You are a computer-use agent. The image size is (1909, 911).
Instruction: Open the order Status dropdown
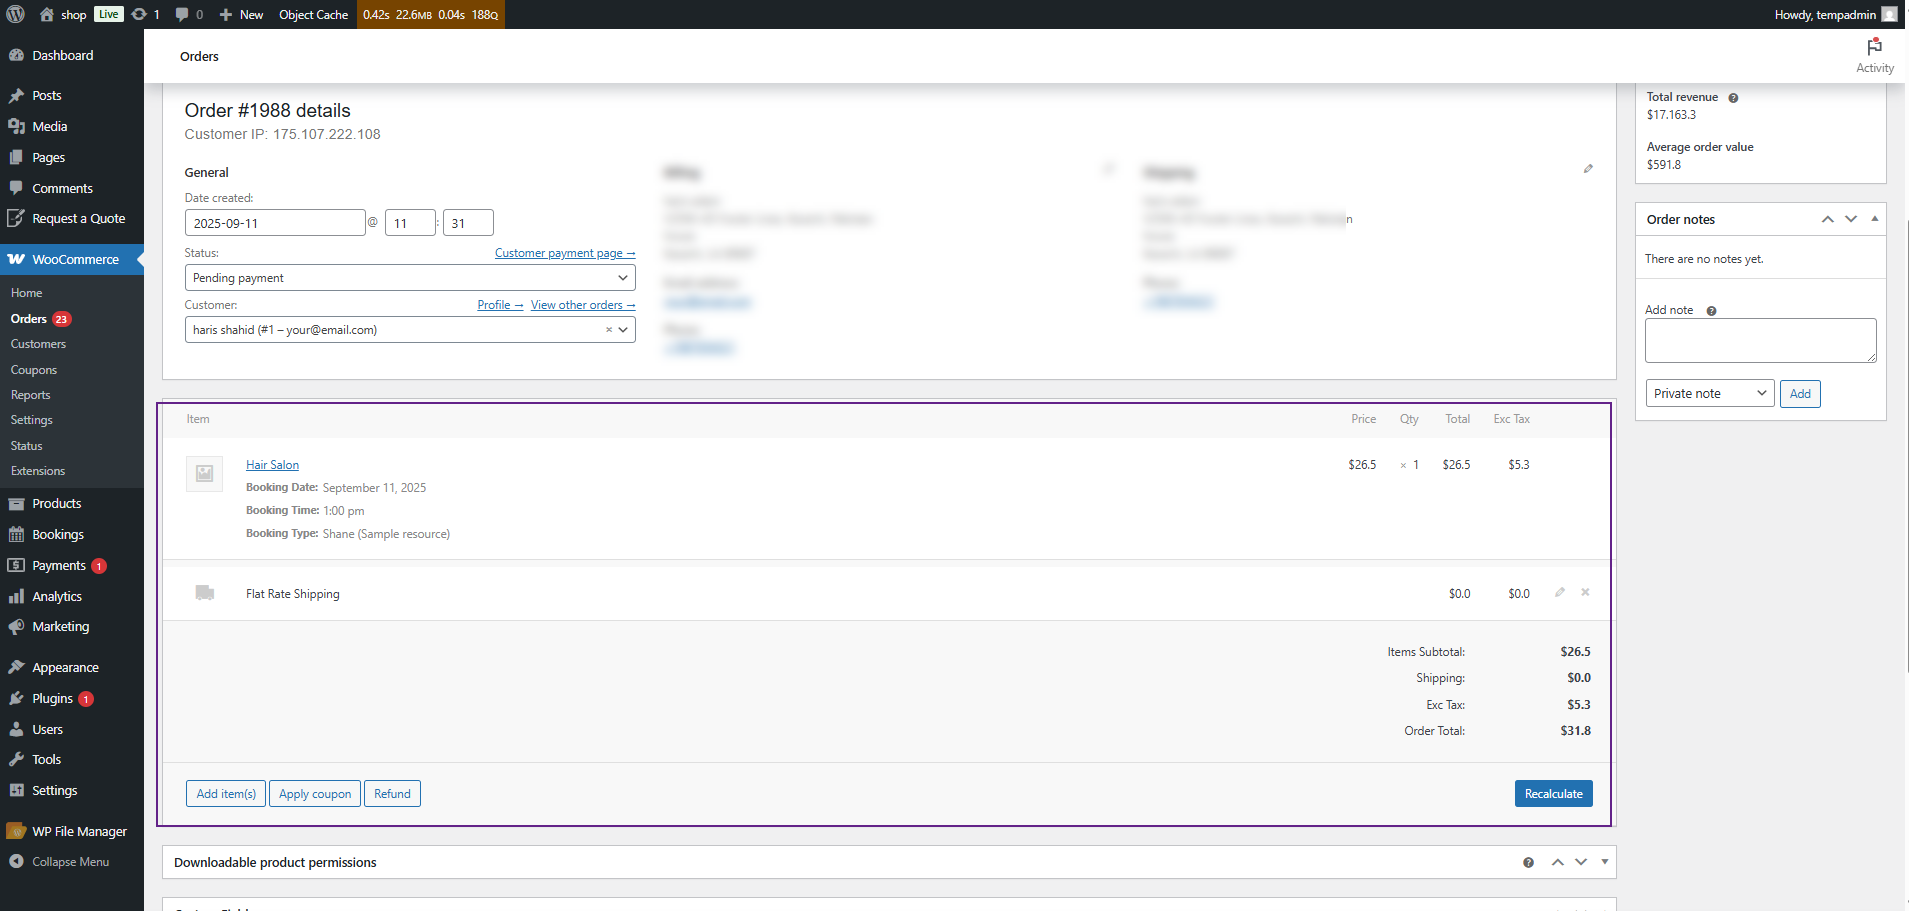coord(409,278)
